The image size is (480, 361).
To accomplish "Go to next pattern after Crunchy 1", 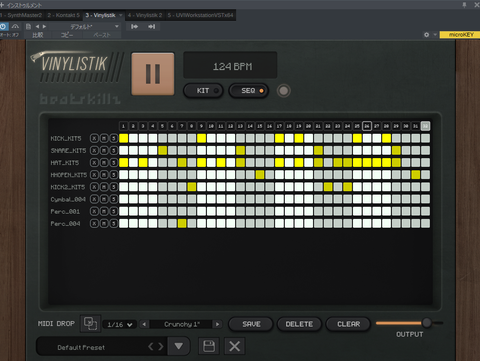I will pyautogui.click(x=217, y=324).
